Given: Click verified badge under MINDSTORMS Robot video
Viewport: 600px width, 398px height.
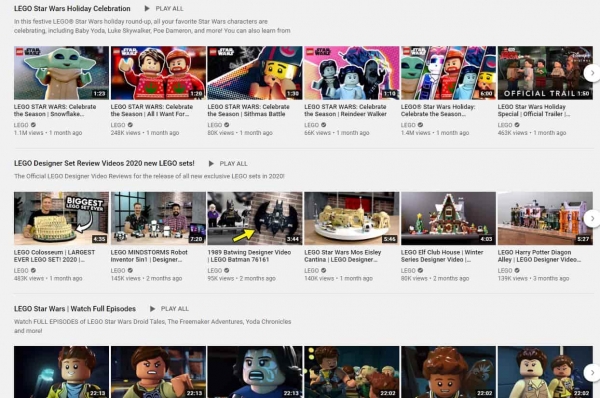Looking at the screenshot, I should pos(130,271).
